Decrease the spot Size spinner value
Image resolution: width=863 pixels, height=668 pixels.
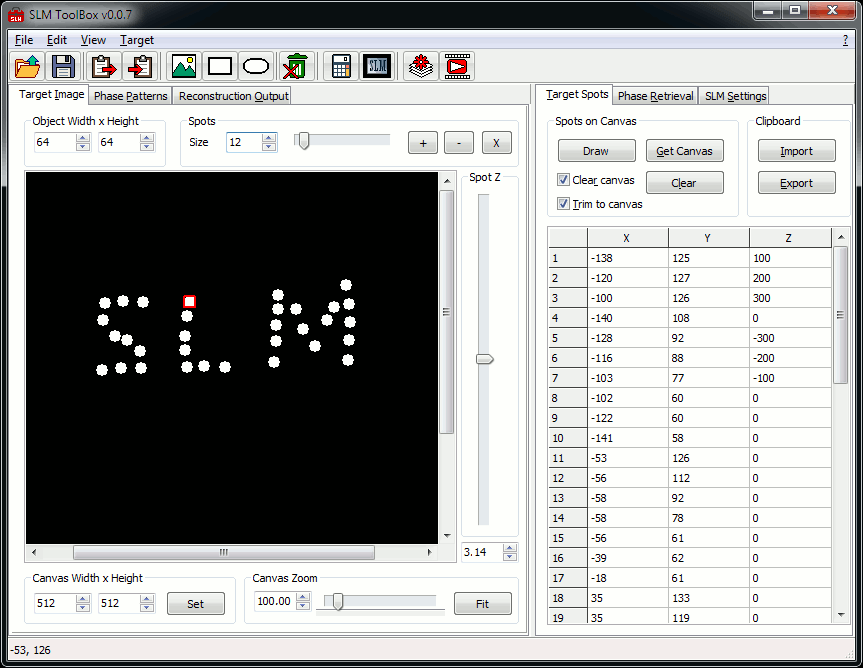click(269, 146)
